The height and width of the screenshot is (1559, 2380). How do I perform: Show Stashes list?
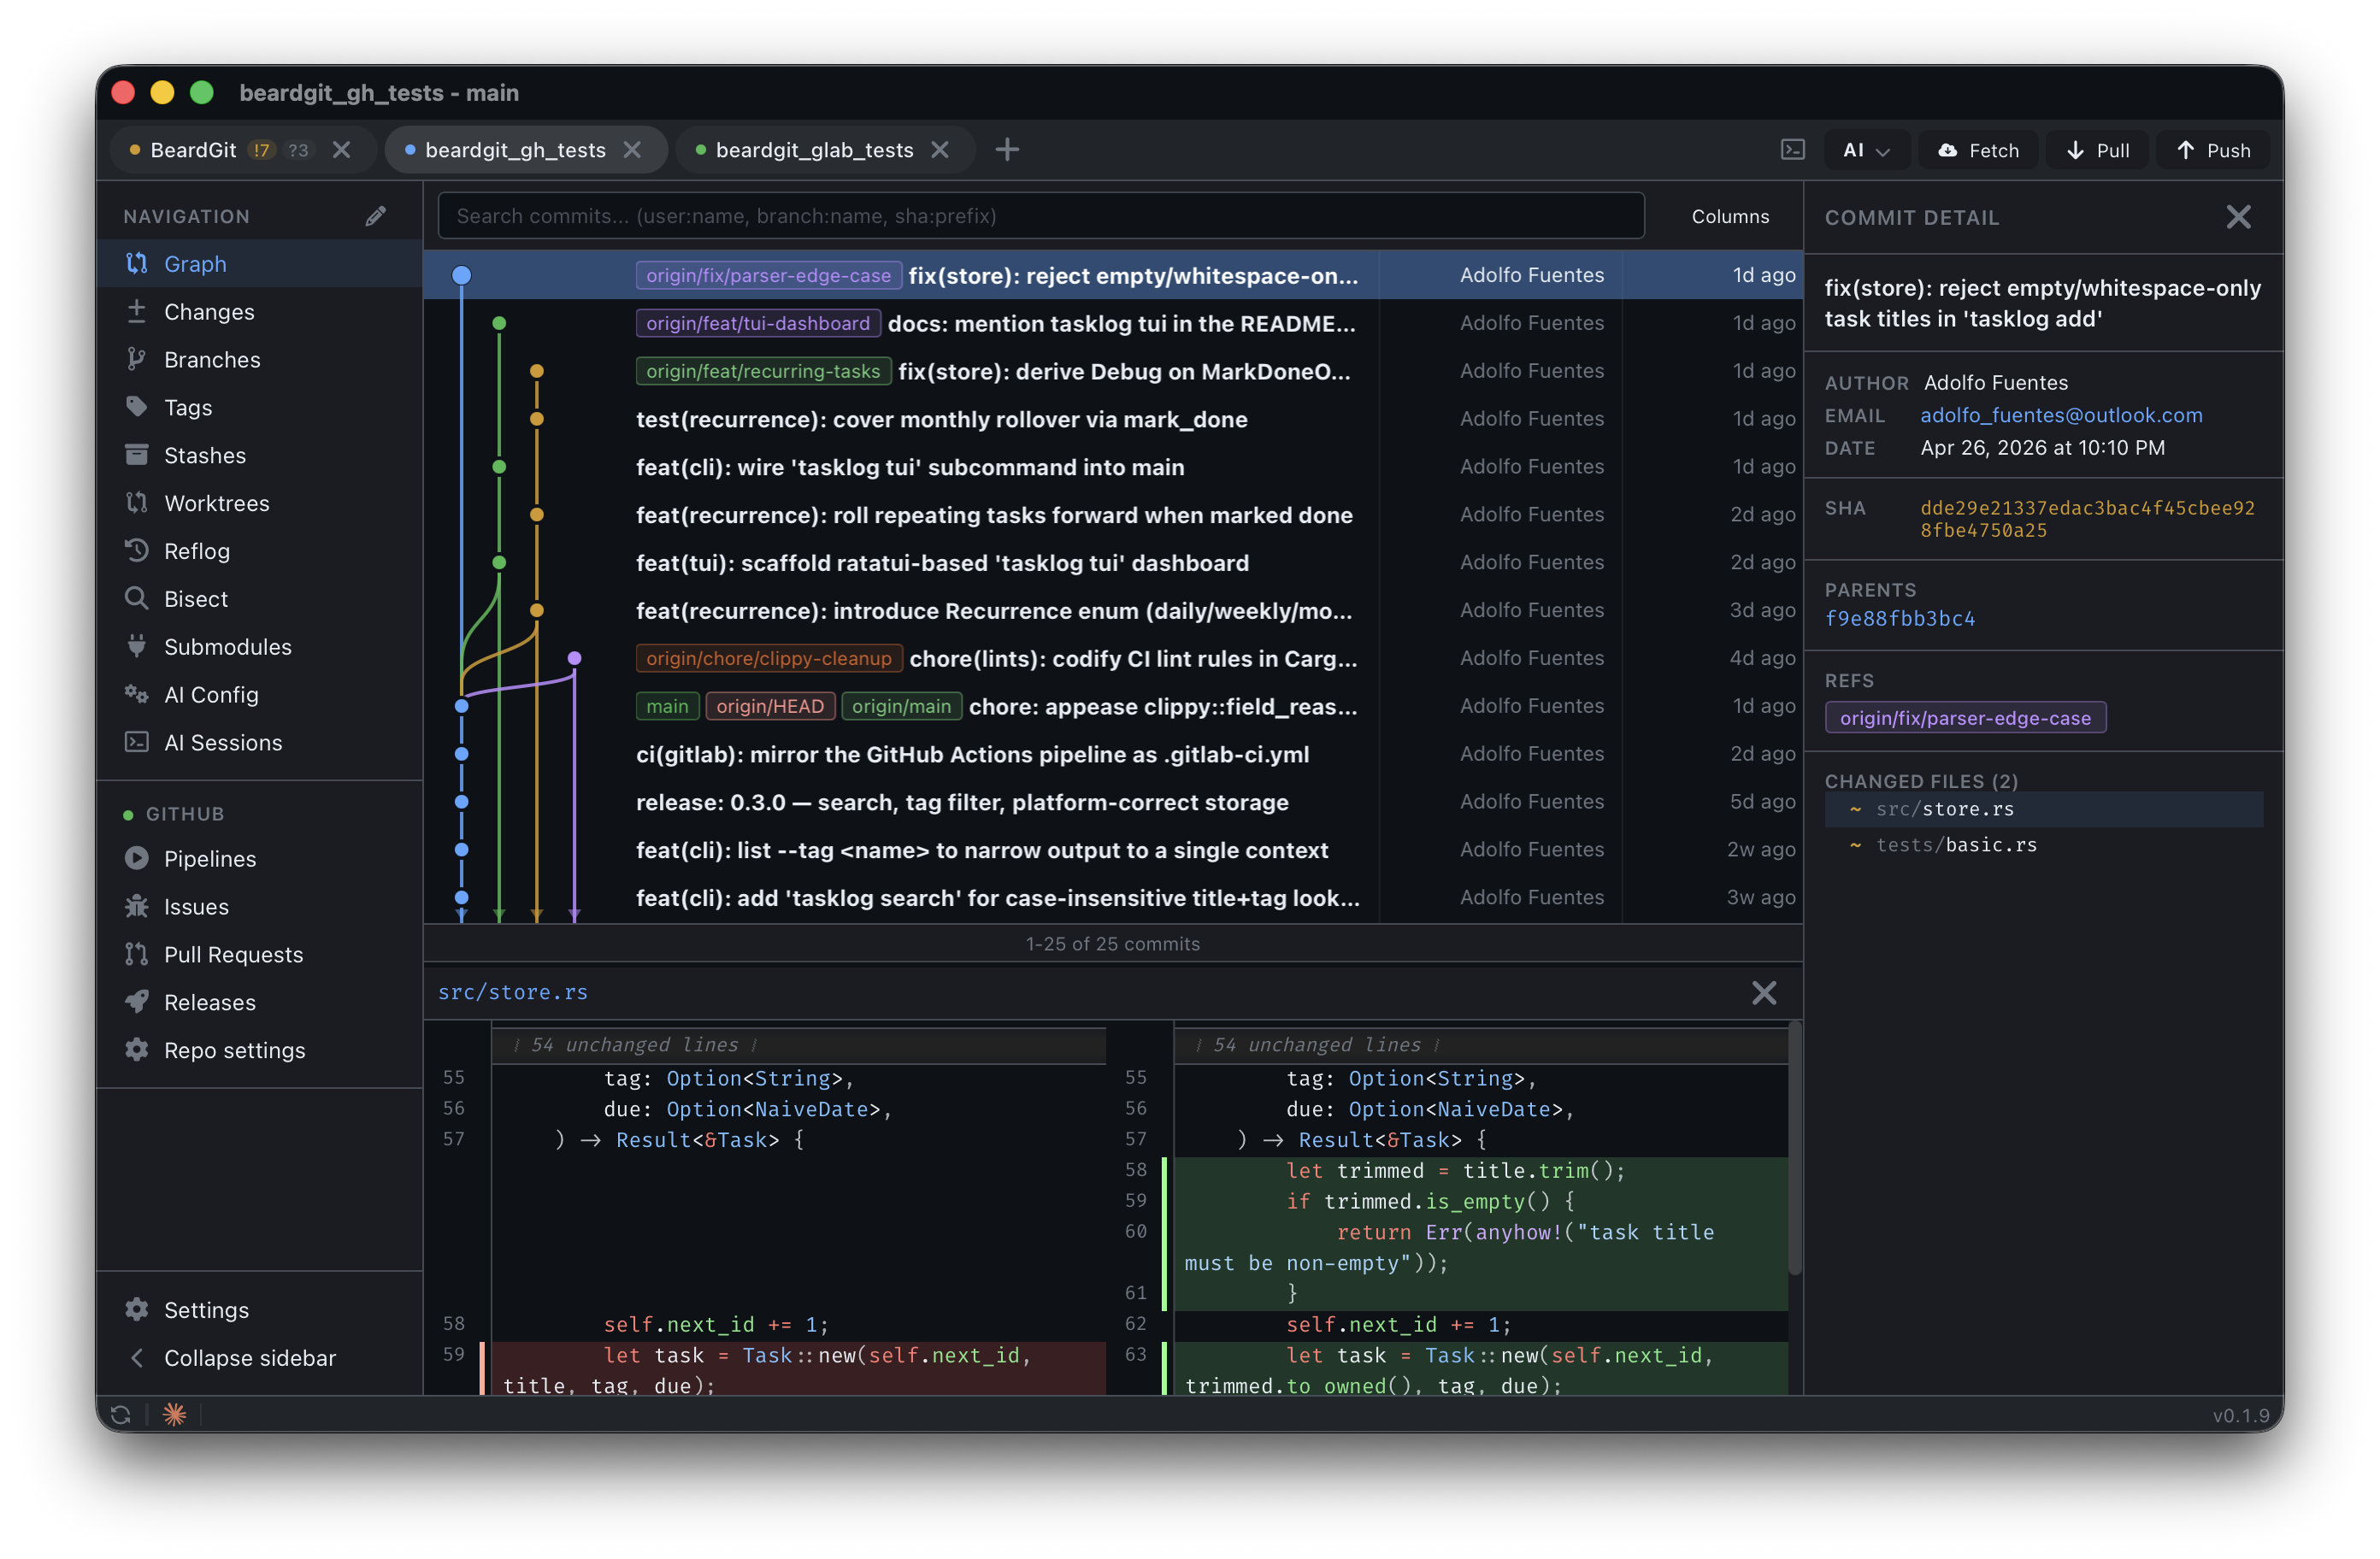pos(258,456)
